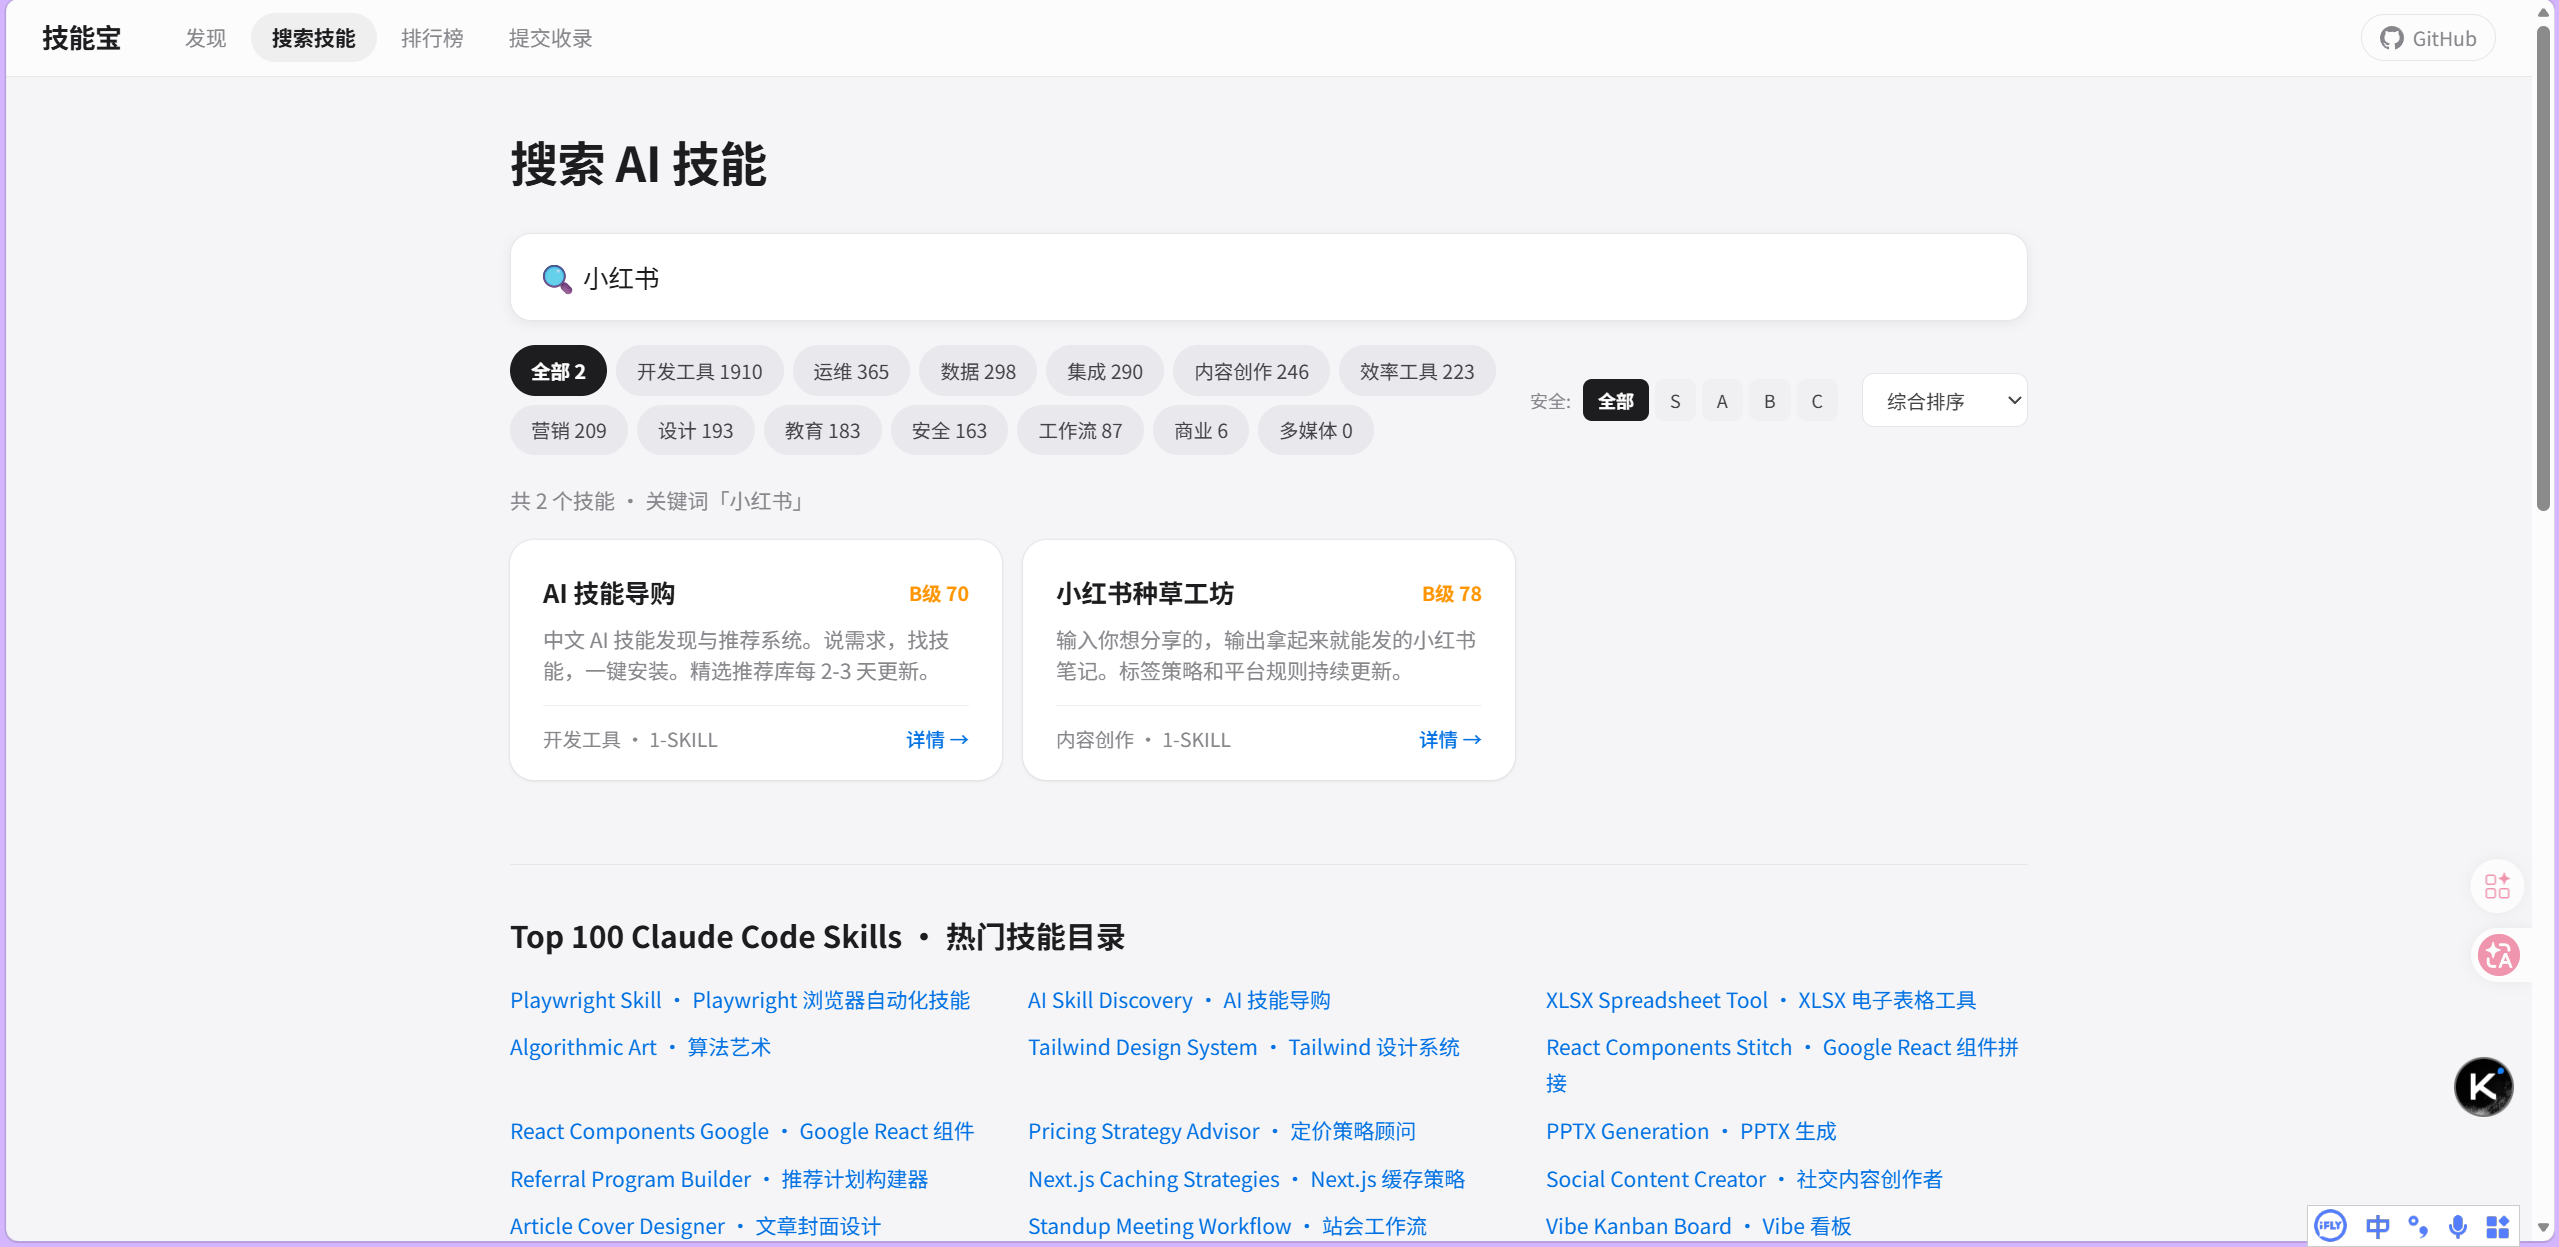Switch to the 排行榜 navigation tab
Screen dimensions: 2559x1247
(432, 38)
